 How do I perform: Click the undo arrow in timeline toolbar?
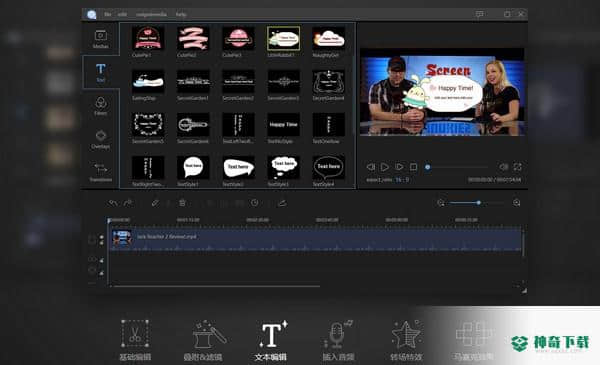click(x=112, y=203)
